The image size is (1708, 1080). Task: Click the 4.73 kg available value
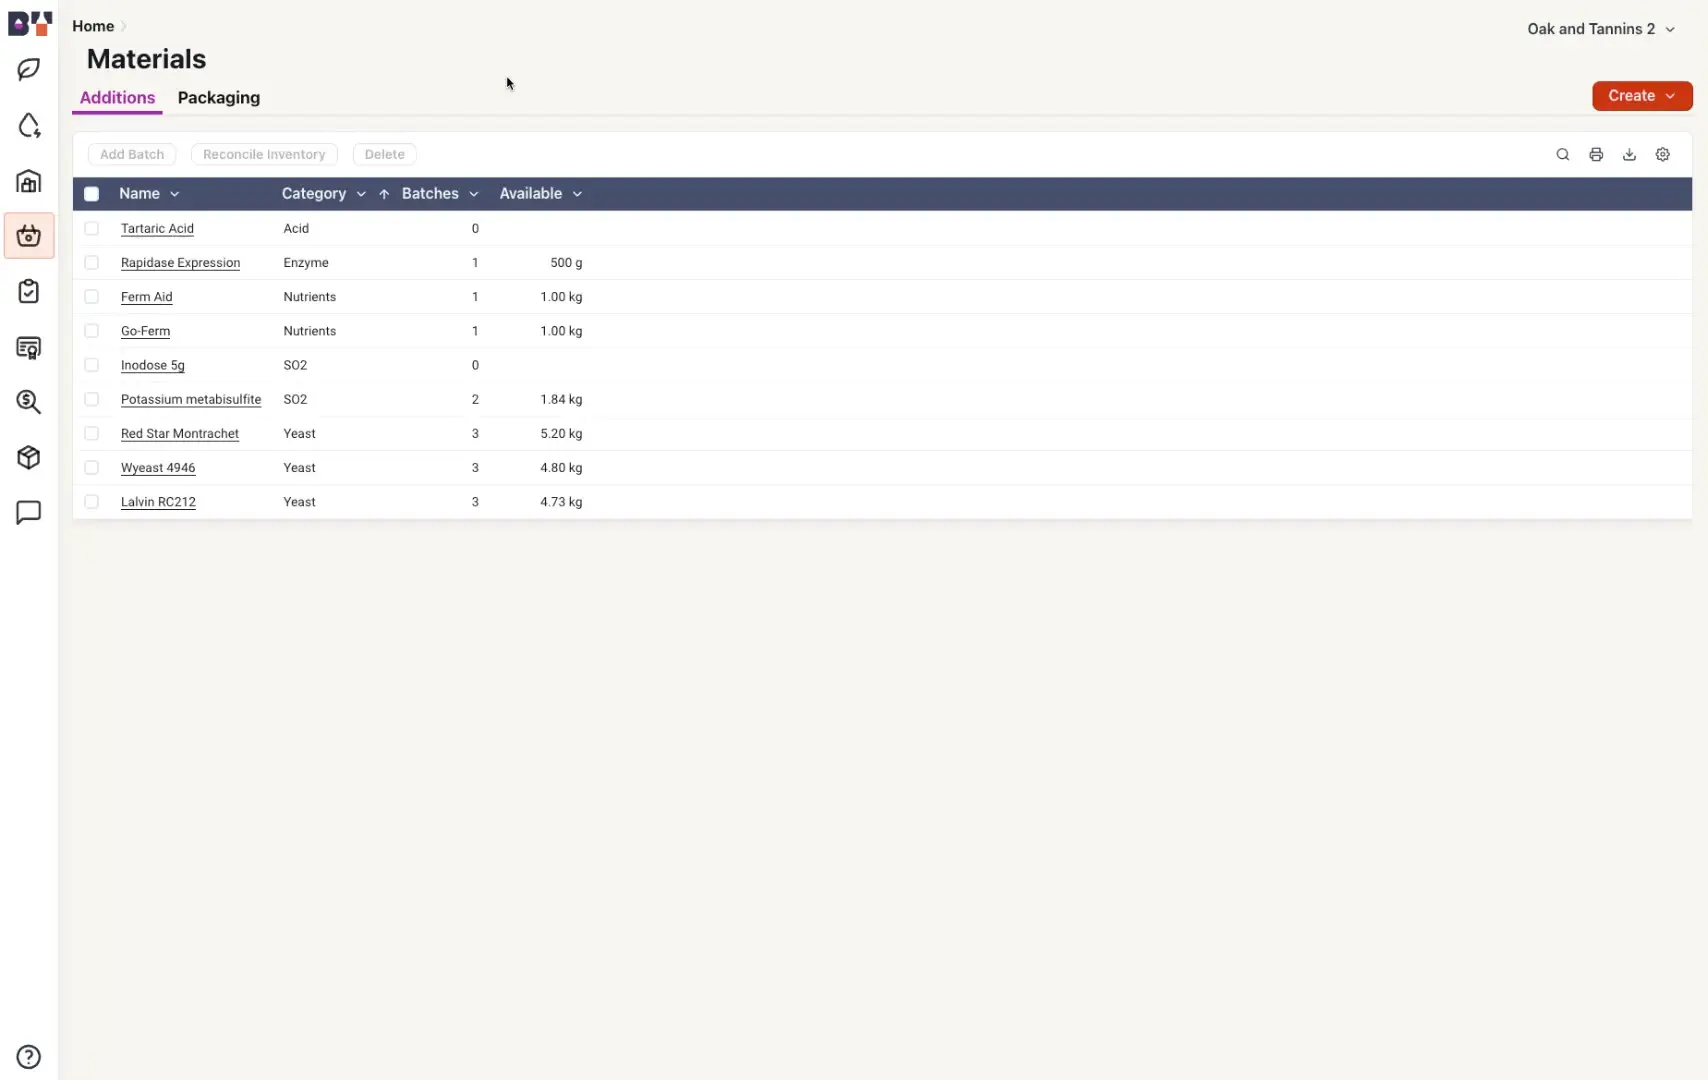pyautogui.click(x=561, y=501)
